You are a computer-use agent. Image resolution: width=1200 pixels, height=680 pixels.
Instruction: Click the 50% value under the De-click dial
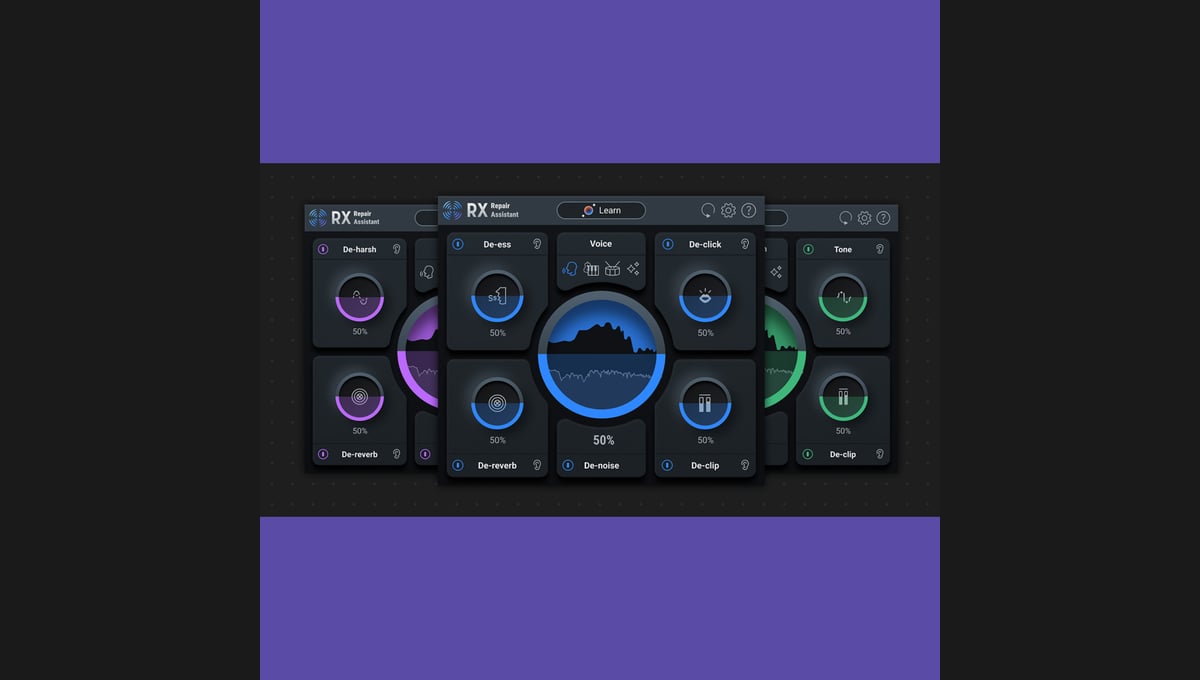click(705, 333)
